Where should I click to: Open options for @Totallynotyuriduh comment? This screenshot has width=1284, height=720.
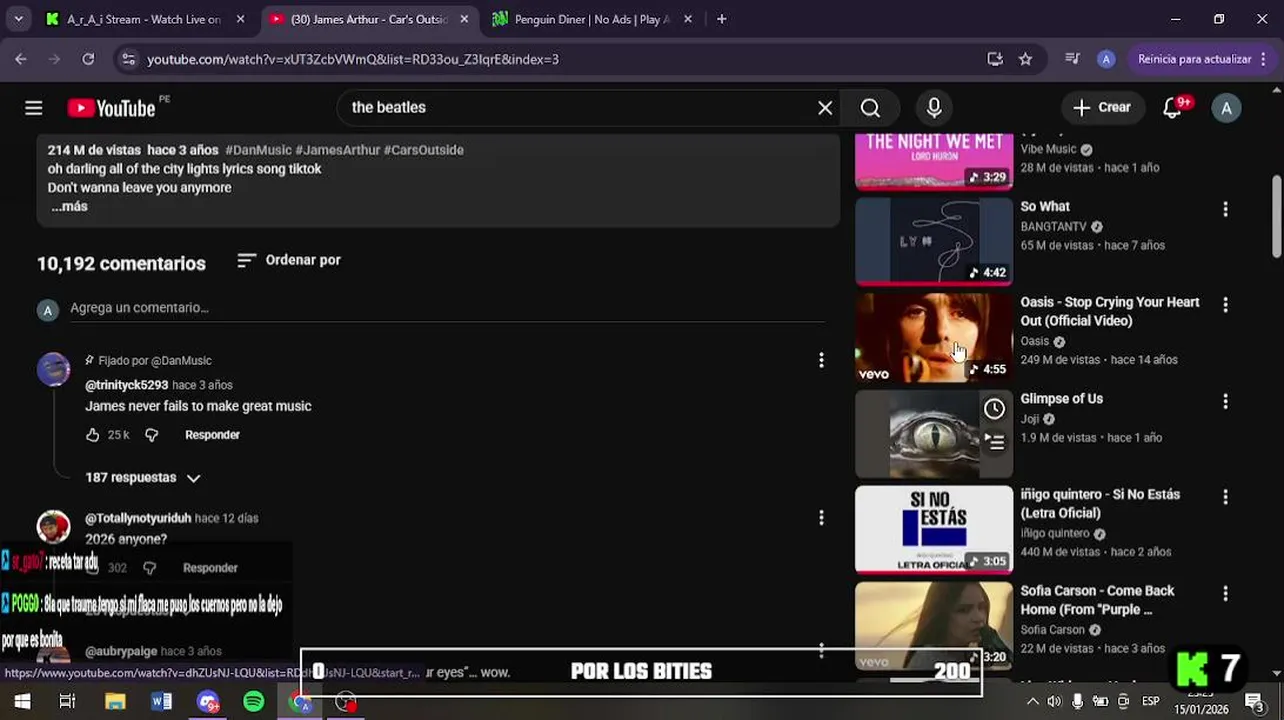pos(821,518)
